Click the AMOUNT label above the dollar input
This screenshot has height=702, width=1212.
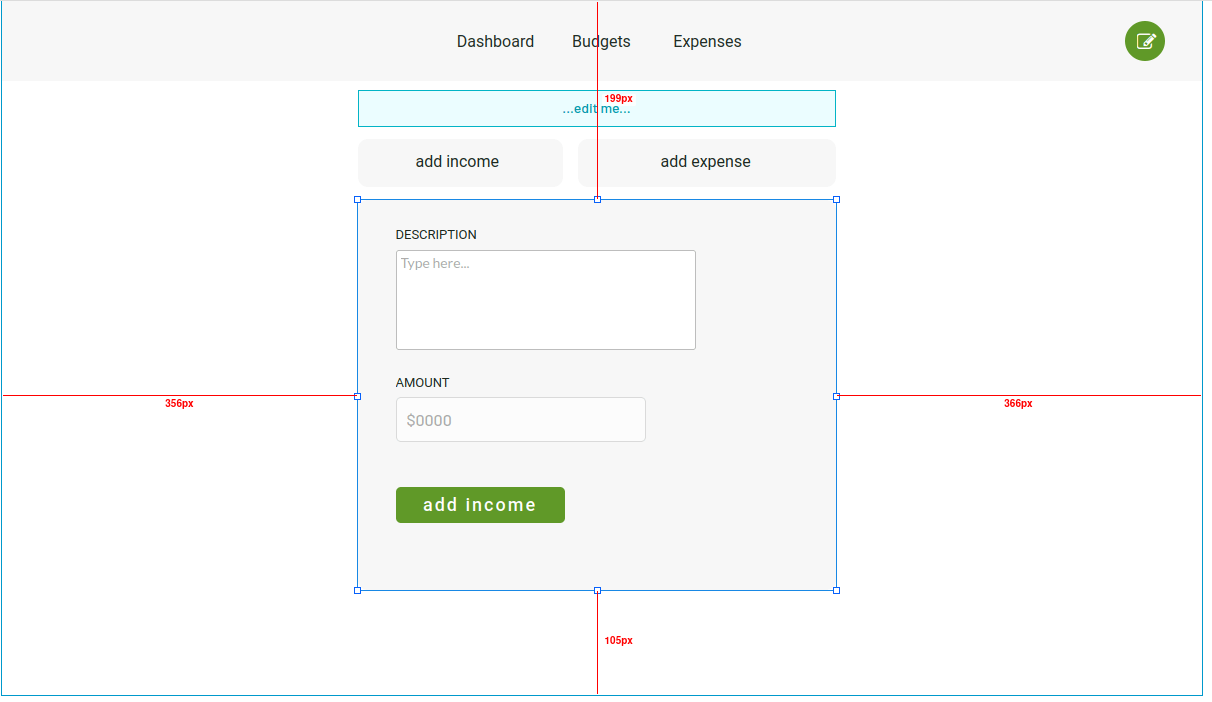[x=422, y=382]
